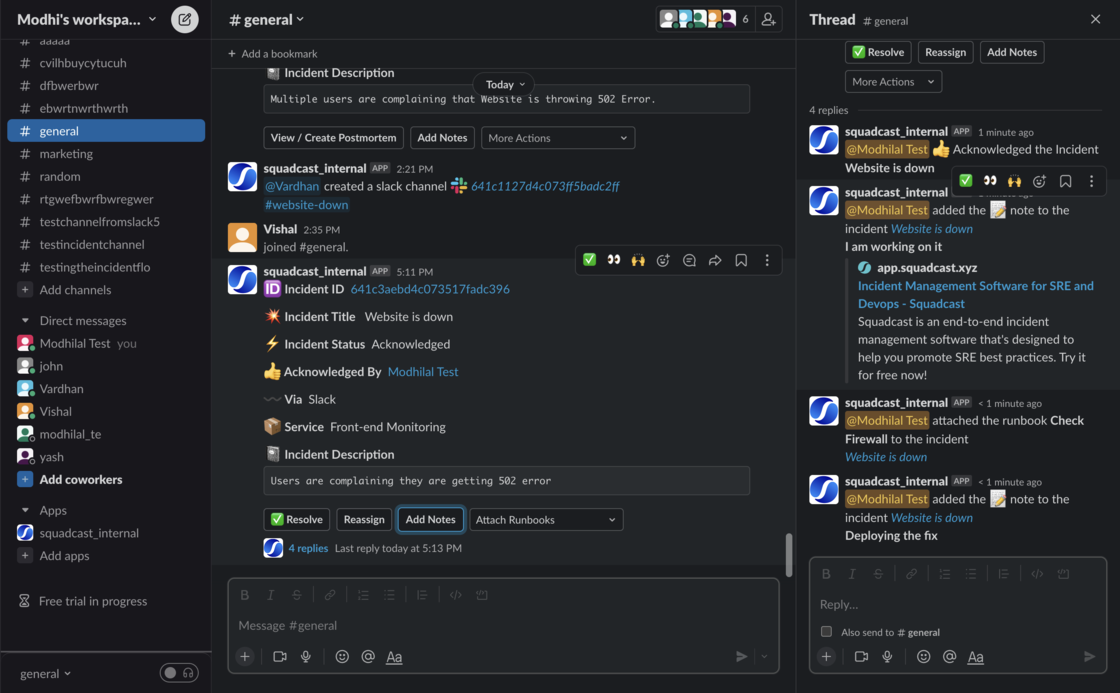Open send options arrow beside main send button

point(764,657)
